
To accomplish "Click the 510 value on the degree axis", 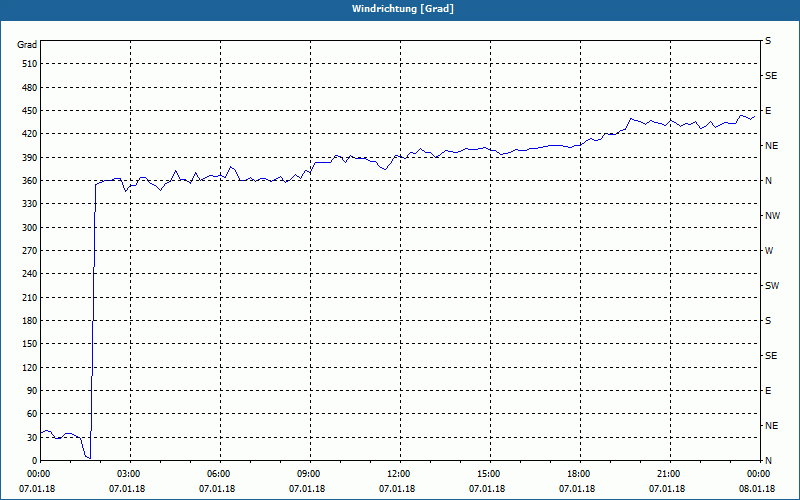I will click(x=30, y=64).
